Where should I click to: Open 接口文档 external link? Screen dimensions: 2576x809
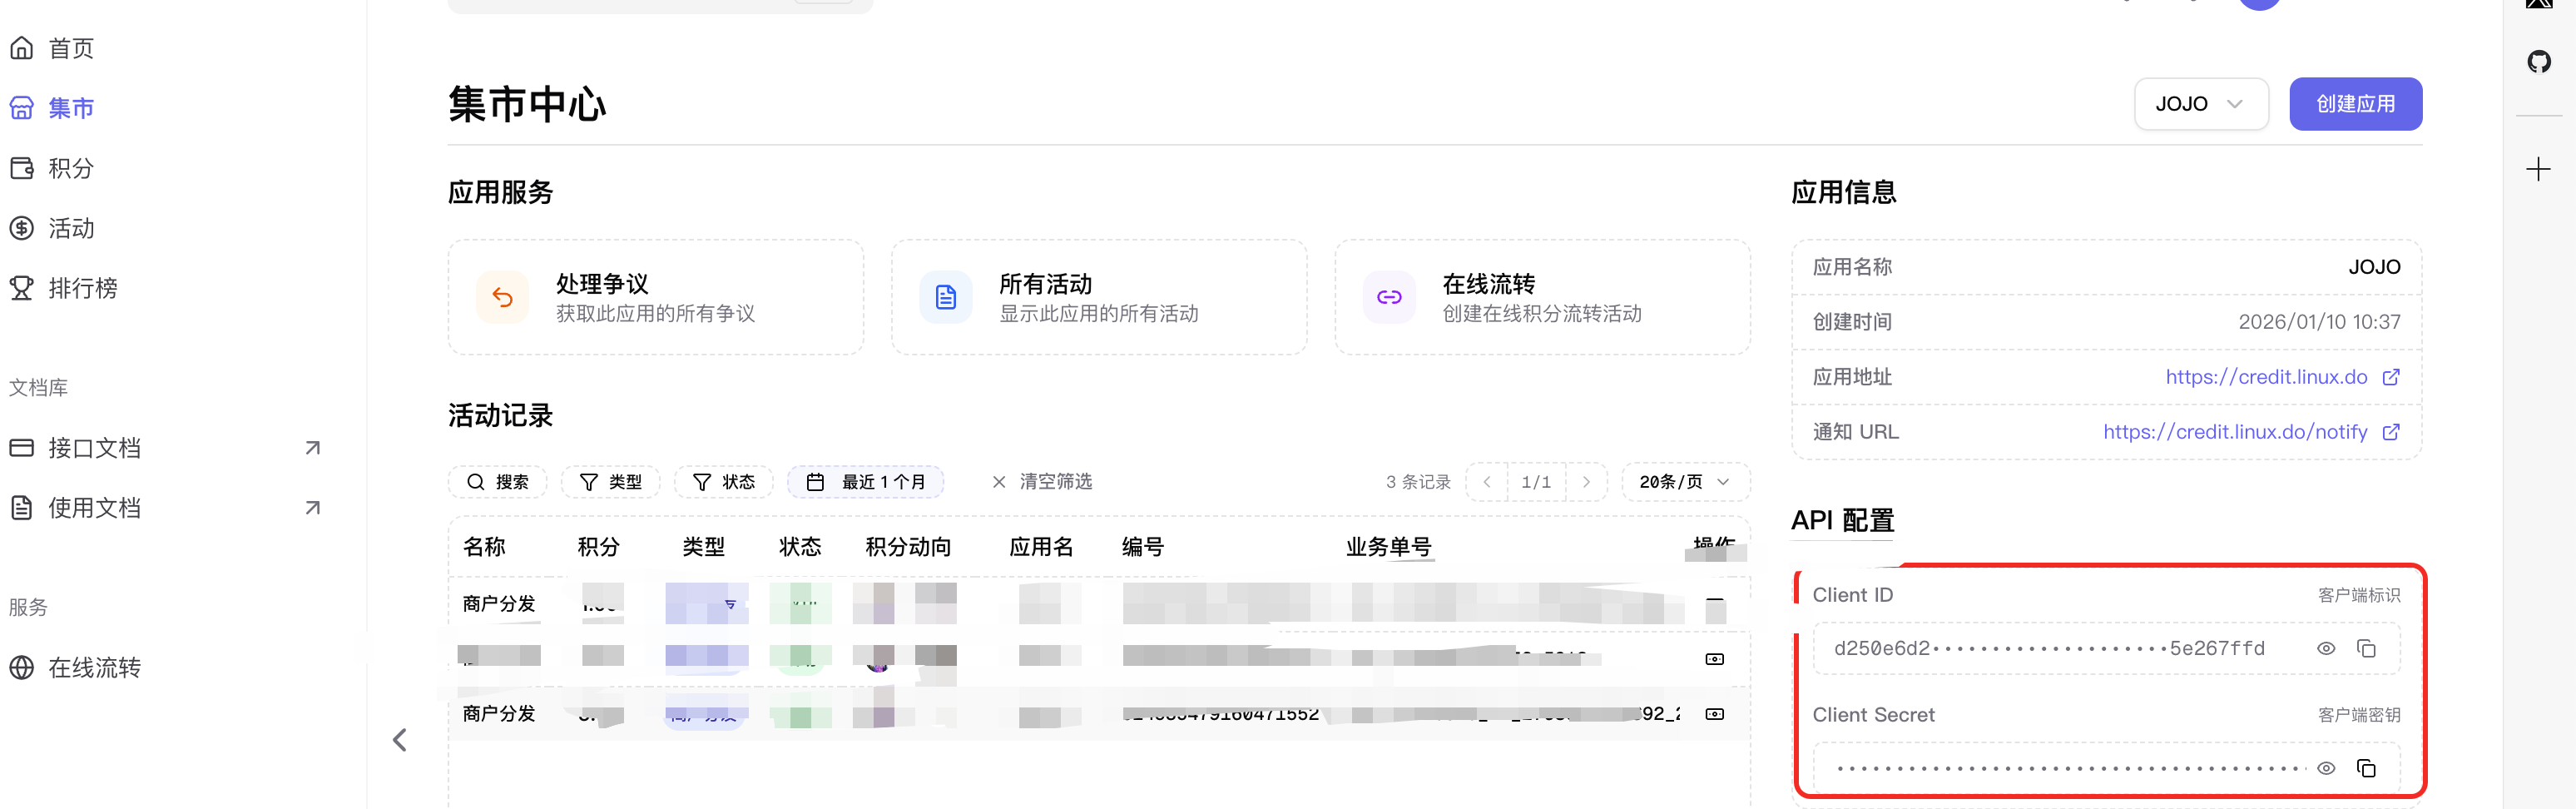coord(94,448)
